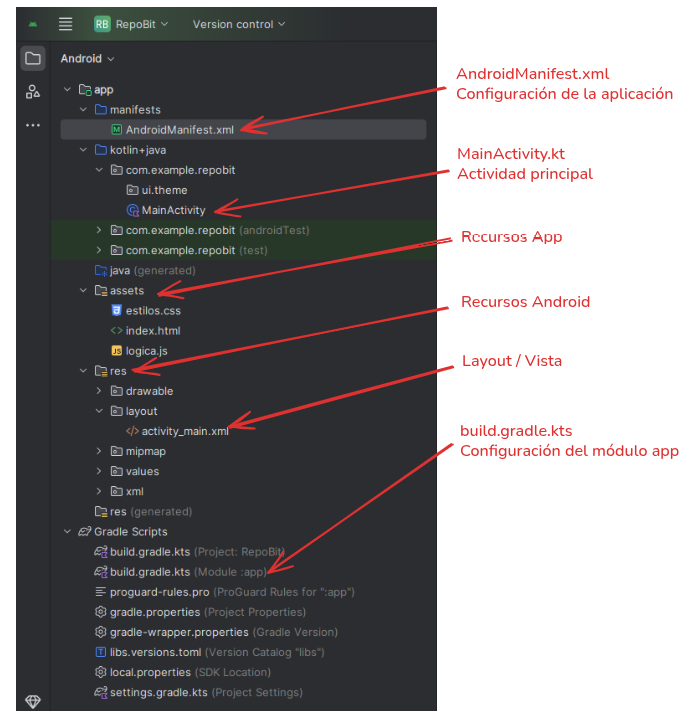
Task: Click the gem icon at sidebar bottom
Action: tap(33, 701)
